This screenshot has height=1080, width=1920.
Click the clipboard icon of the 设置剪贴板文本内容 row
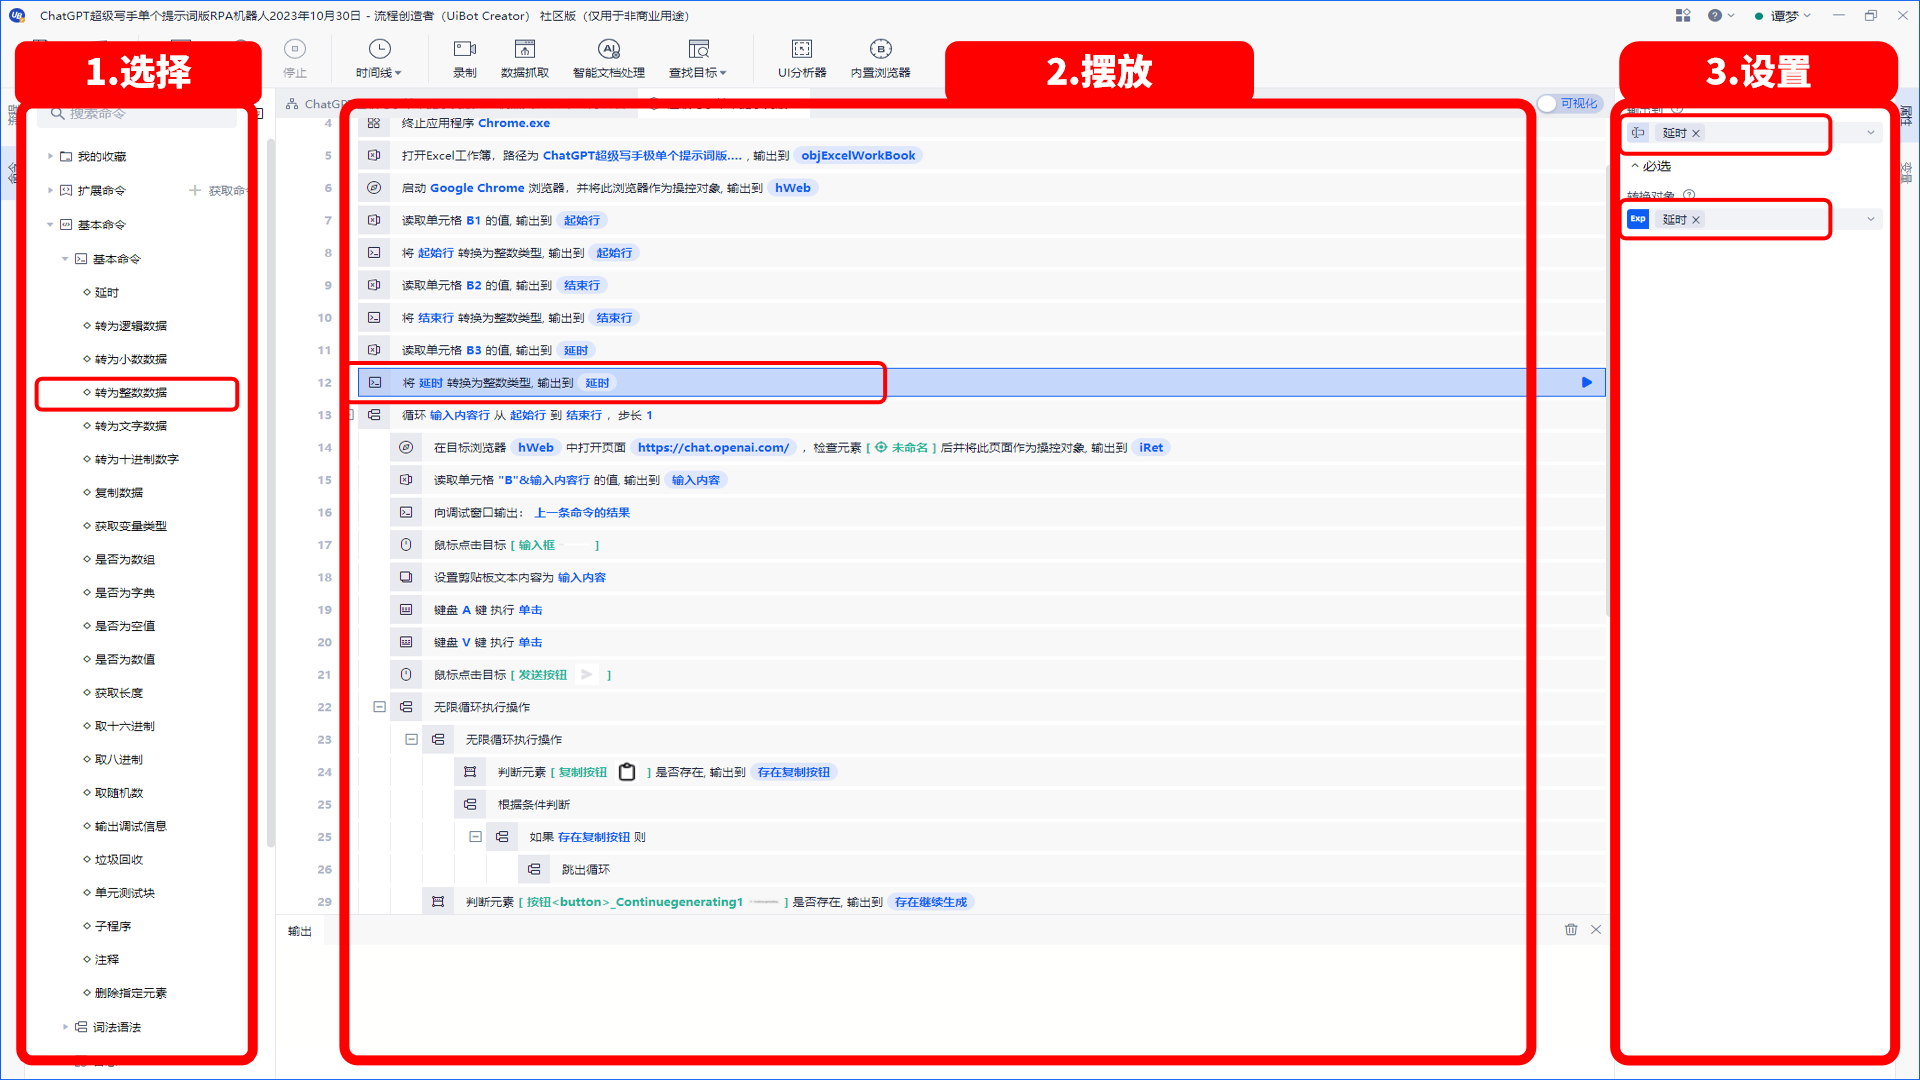click(406, 577)
